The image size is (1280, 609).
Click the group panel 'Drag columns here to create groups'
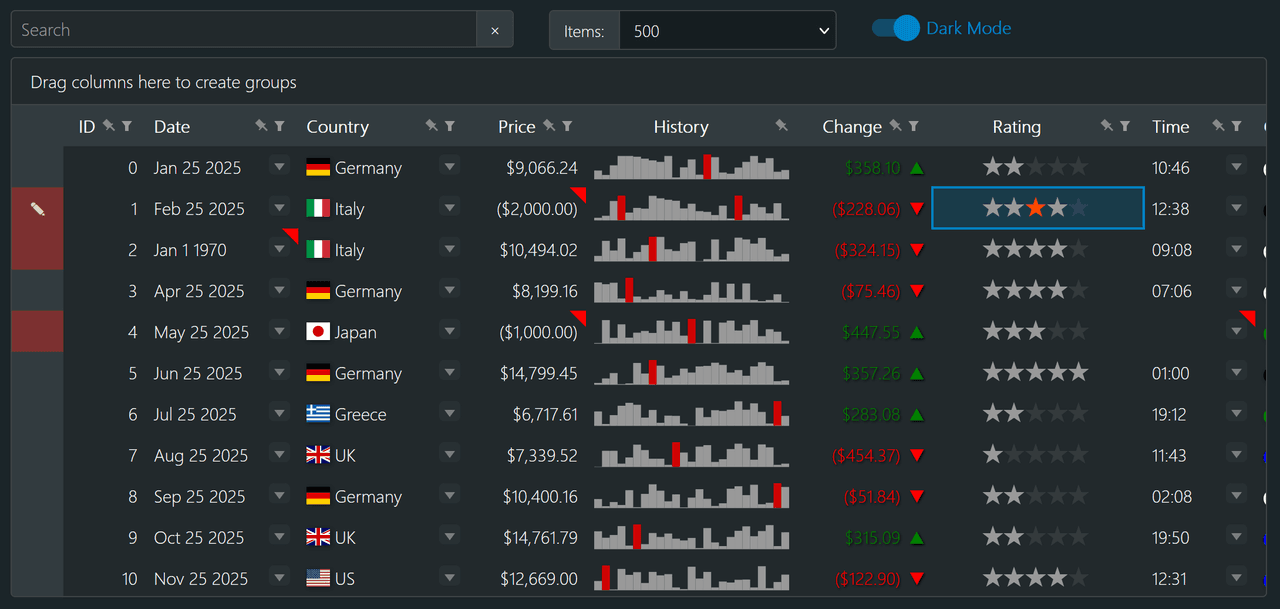pos(639,82)
